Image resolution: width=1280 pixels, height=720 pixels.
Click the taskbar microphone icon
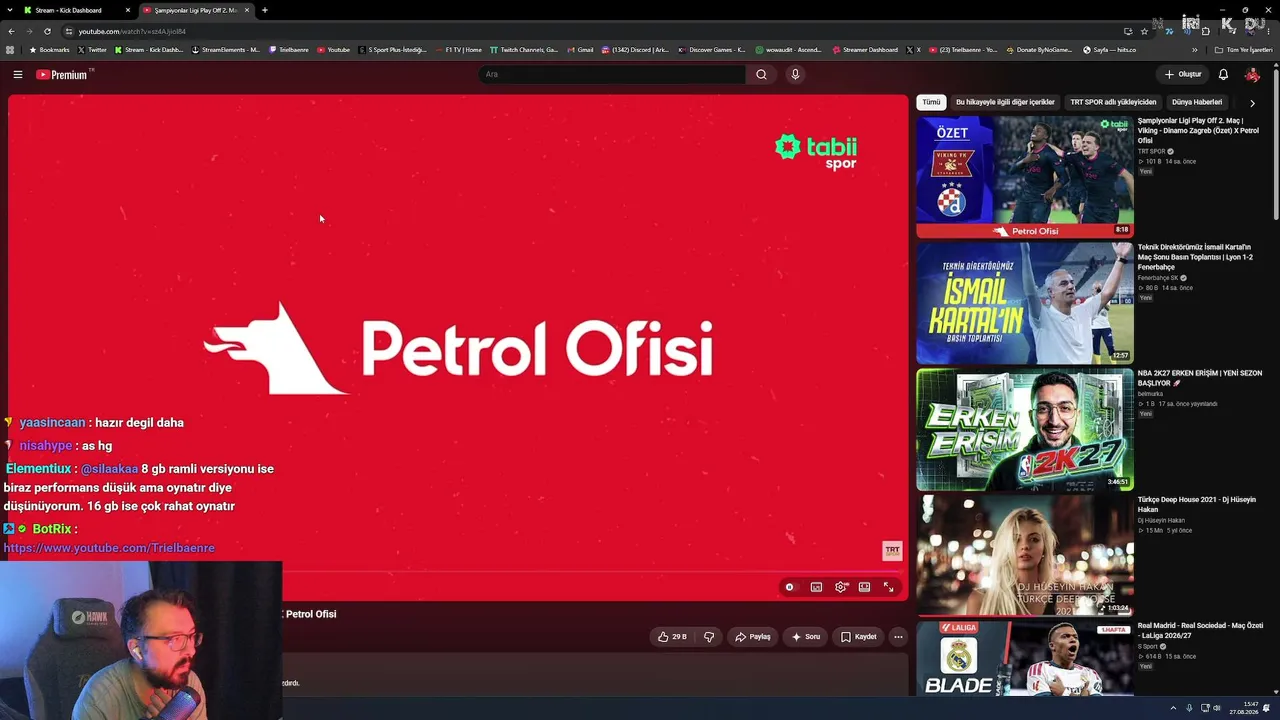pos(1189,708)
